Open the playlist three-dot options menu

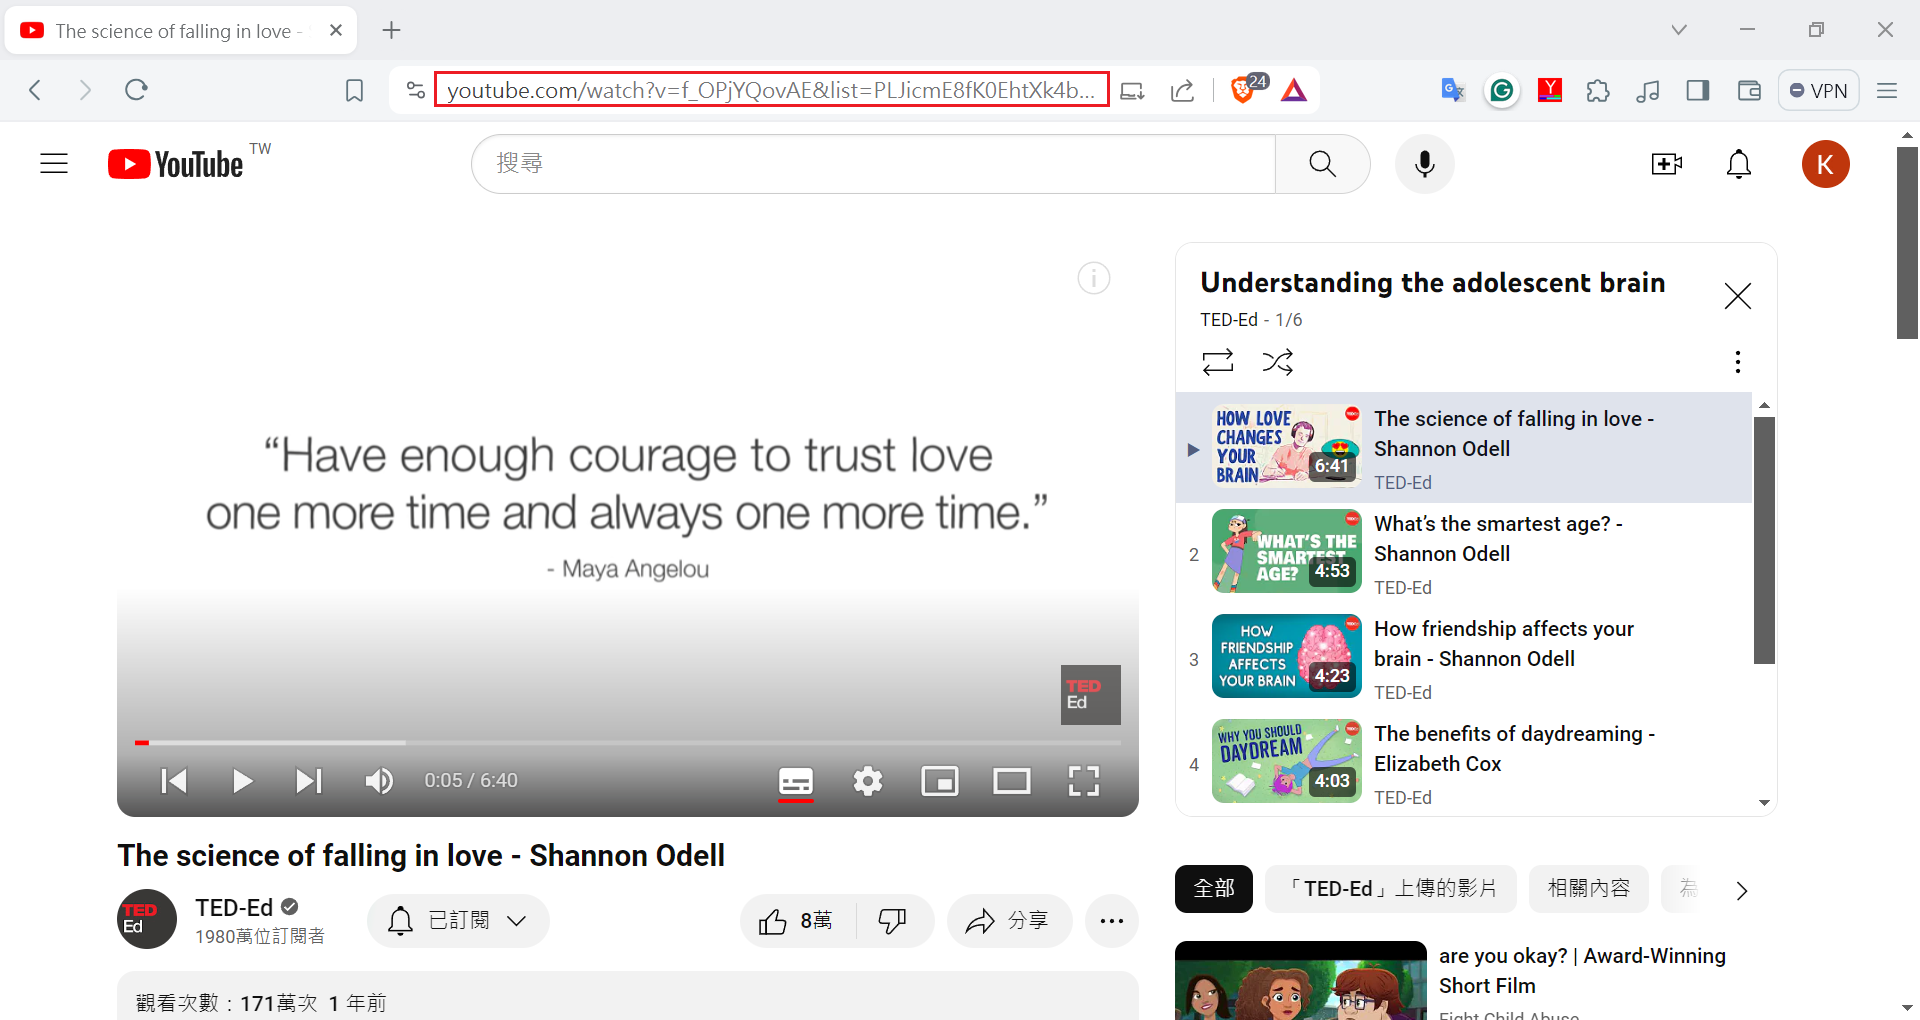tap(1738, 362)
